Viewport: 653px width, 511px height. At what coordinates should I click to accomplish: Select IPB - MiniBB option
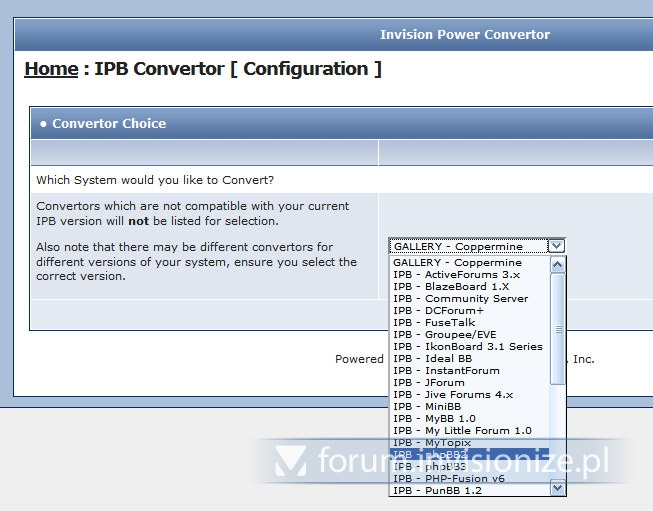[430, 407]
